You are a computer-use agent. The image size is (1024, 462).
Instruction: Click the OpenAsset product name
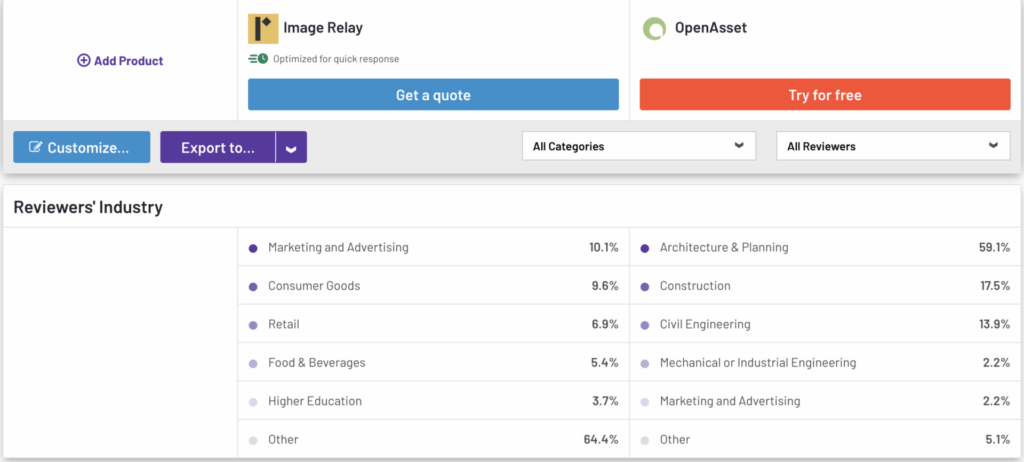(x=711, y=28)
